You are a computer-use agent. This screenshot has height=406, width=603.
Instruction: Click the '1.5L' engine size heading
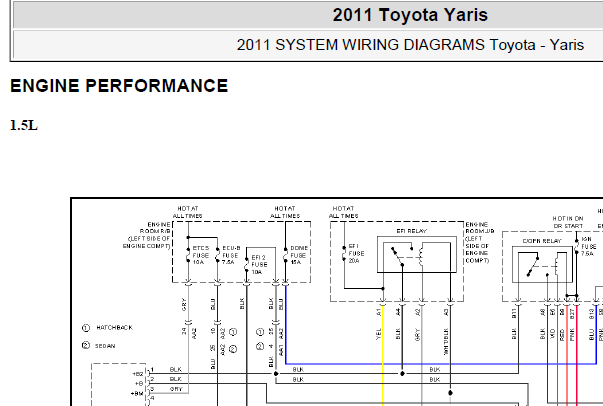24,125
